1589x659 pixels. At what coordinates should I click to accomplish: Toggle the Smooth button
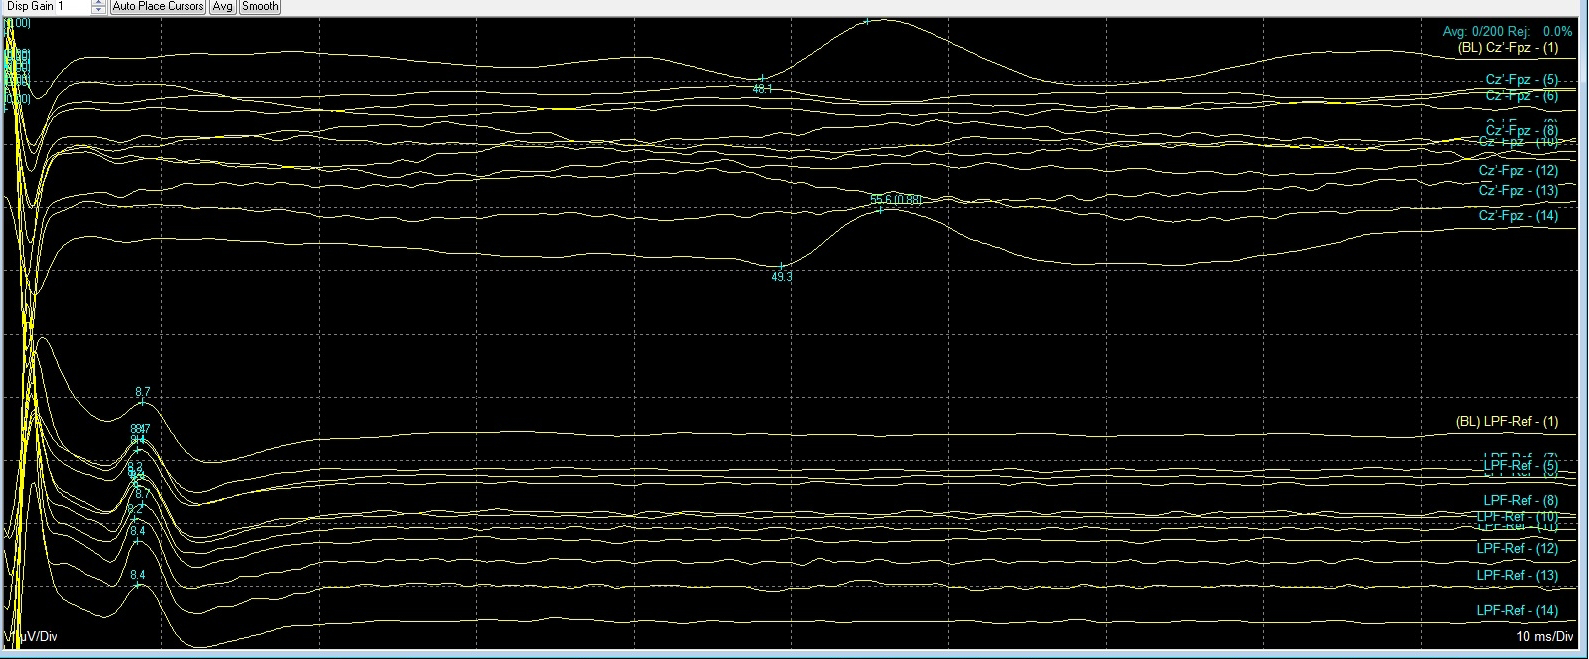pyautogui.click(x=260, y=7)
